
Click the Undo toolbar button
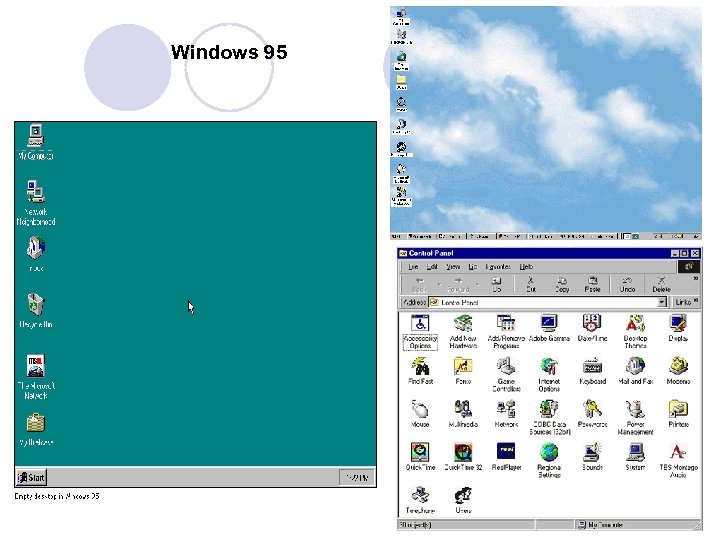pyautogui.click(x=627, y=285)
